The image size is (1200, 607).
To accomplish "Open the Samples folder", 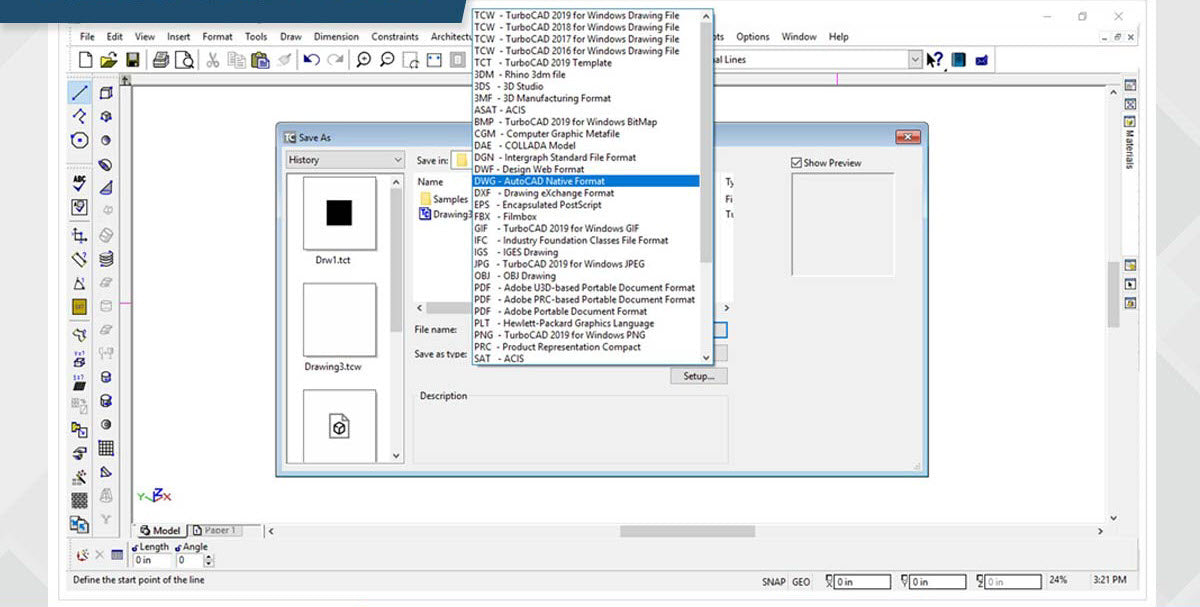I will point(449,199).
